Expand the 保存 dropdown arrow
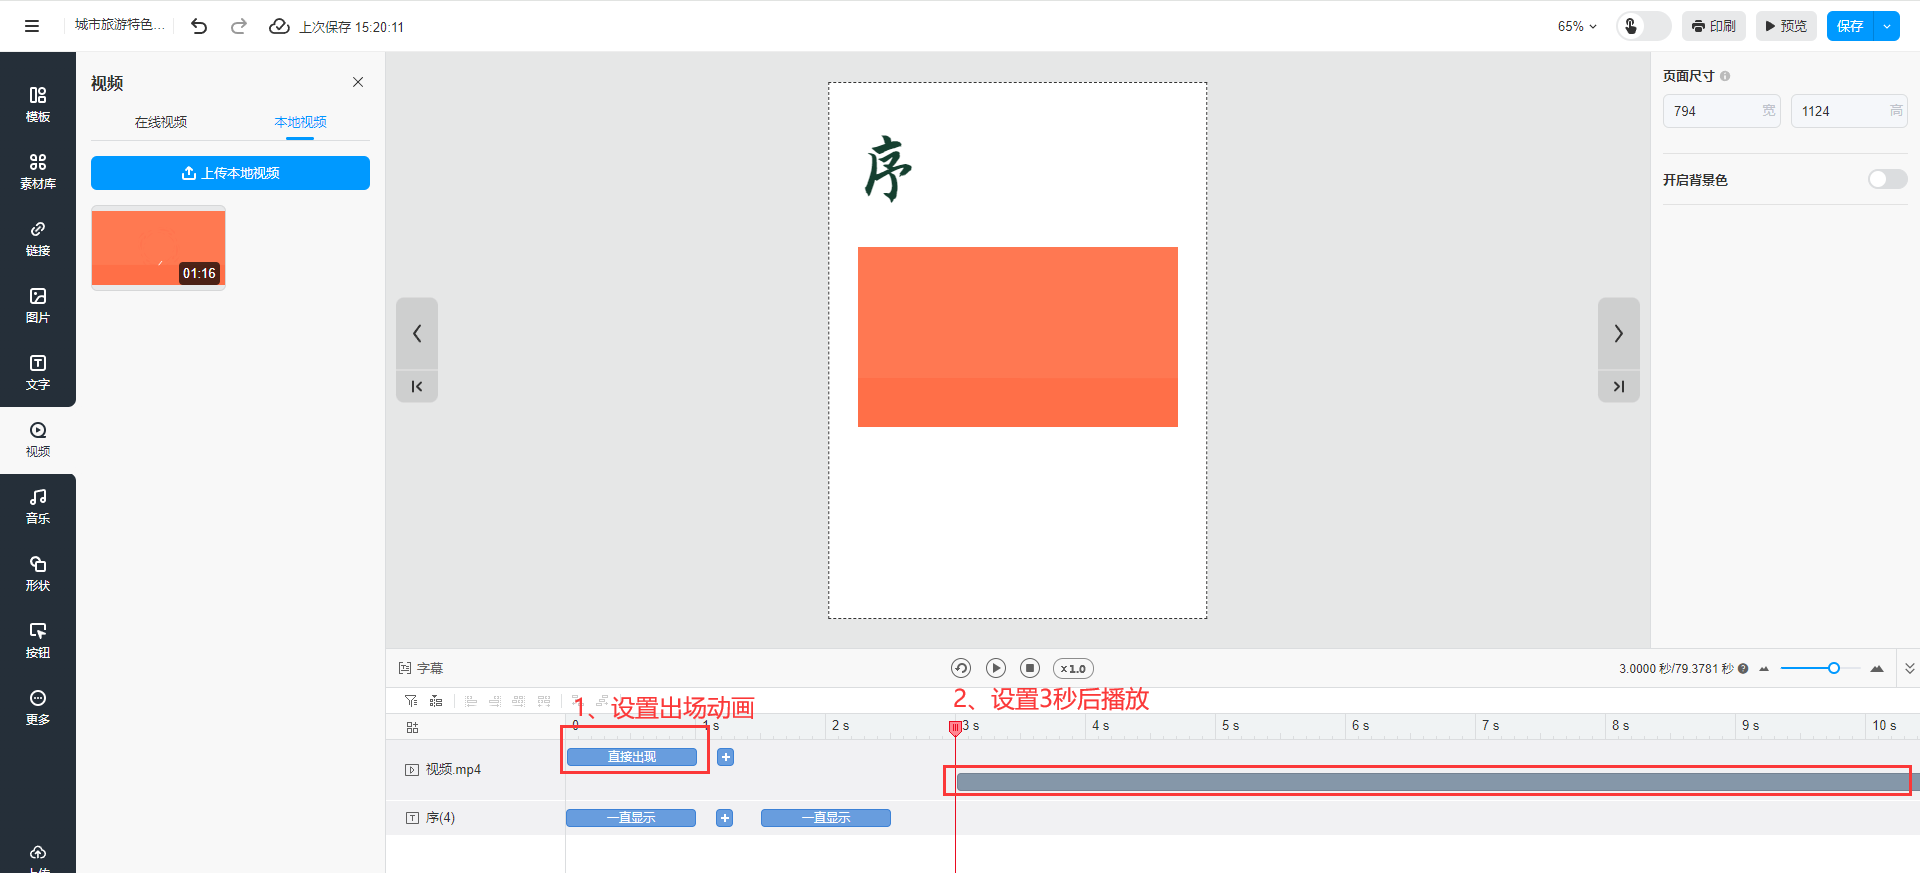The height and width of the screenshot is (873, 1920). pos(1887,26)
